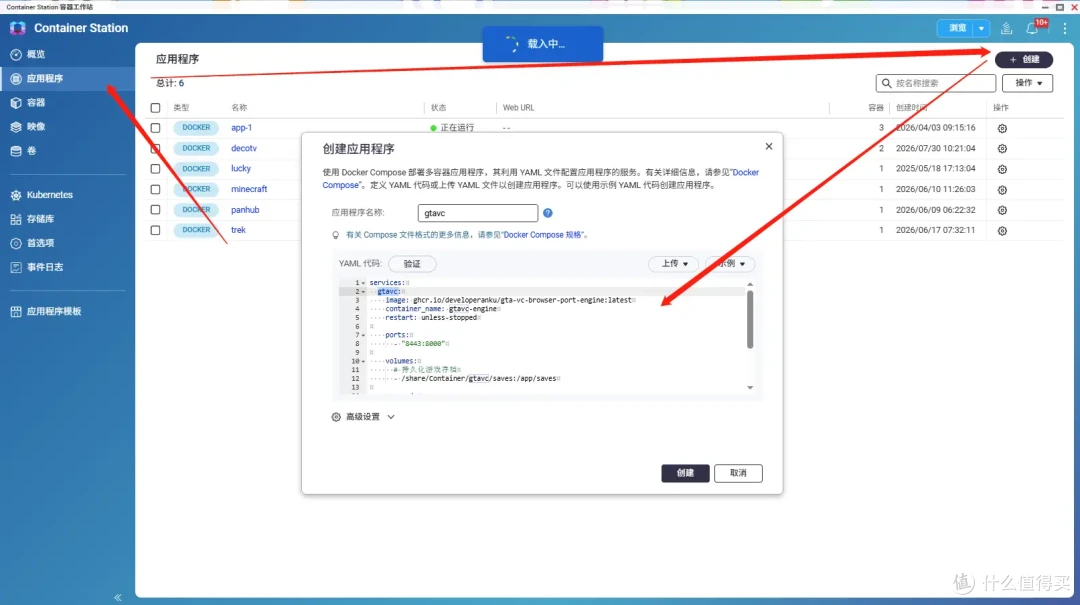This screenshot has height=605, width=1080.
Task: Click the YAML editor scroll-up arrow
Action: 750,284
